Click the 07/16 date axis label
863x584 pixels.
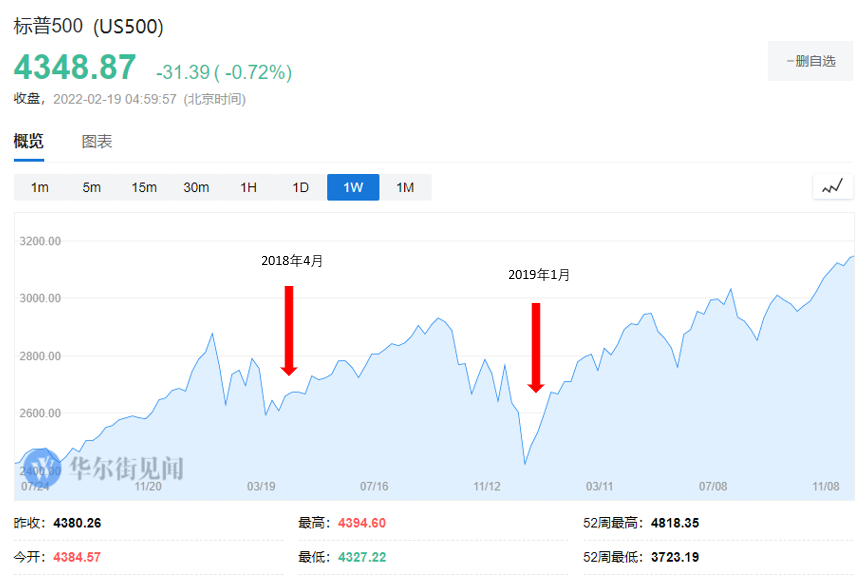point(374,486)
